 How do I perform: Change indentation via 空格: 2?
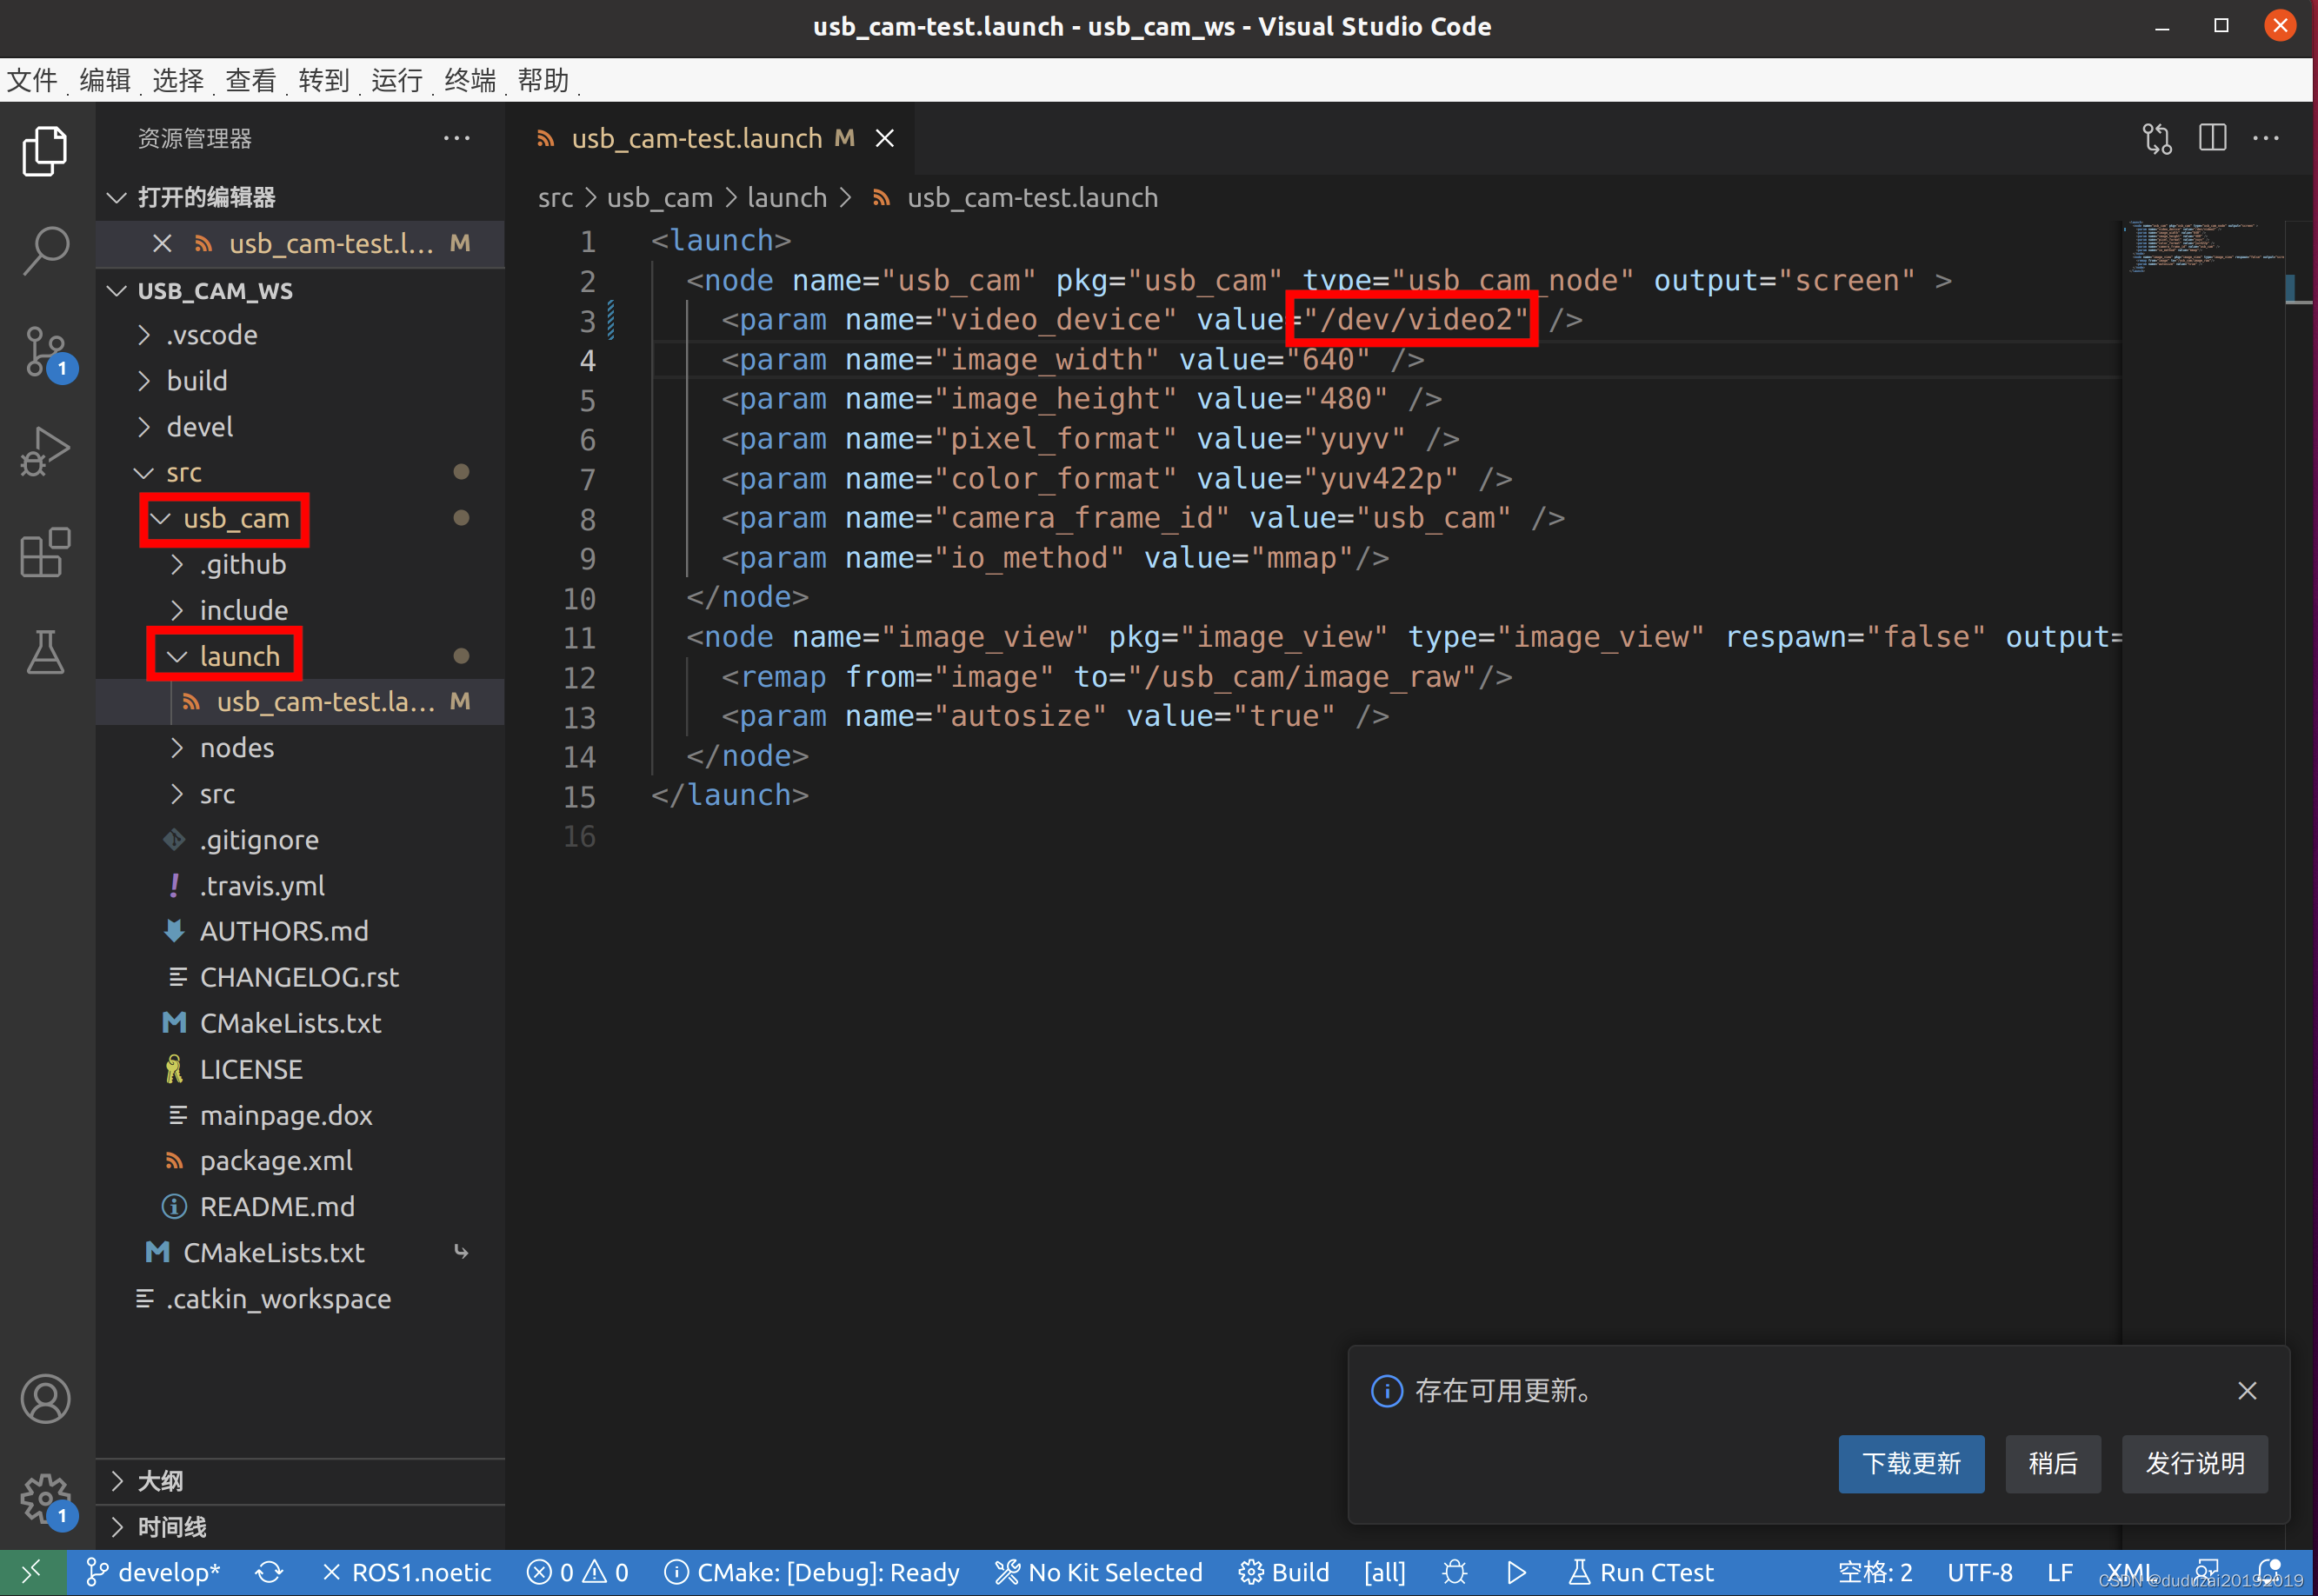pos(1875,1572)
